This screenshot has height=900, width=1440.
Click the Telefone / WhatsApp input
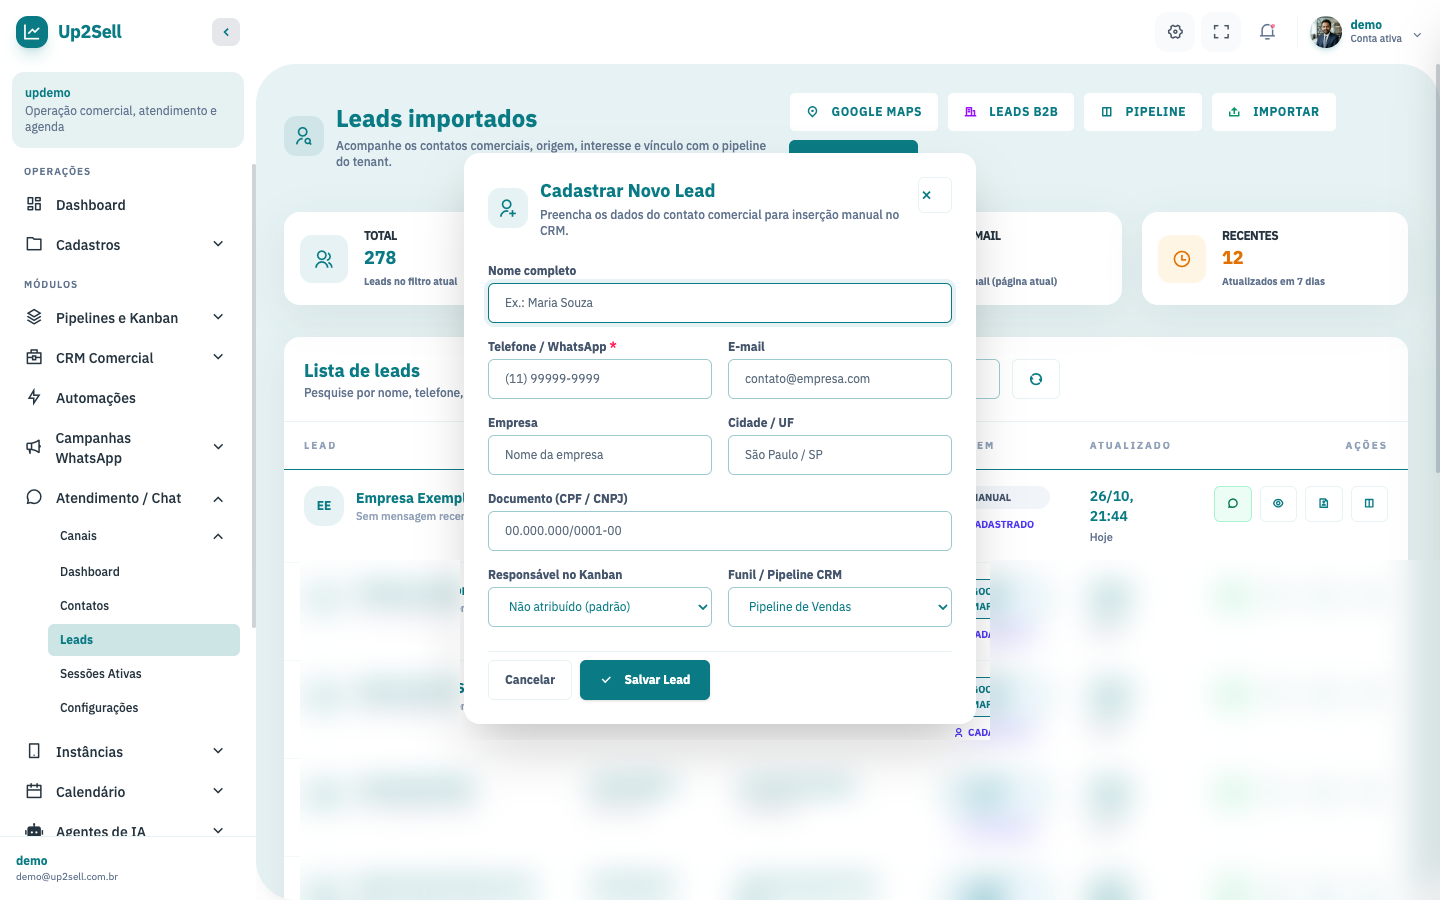[x=600, y=379]
